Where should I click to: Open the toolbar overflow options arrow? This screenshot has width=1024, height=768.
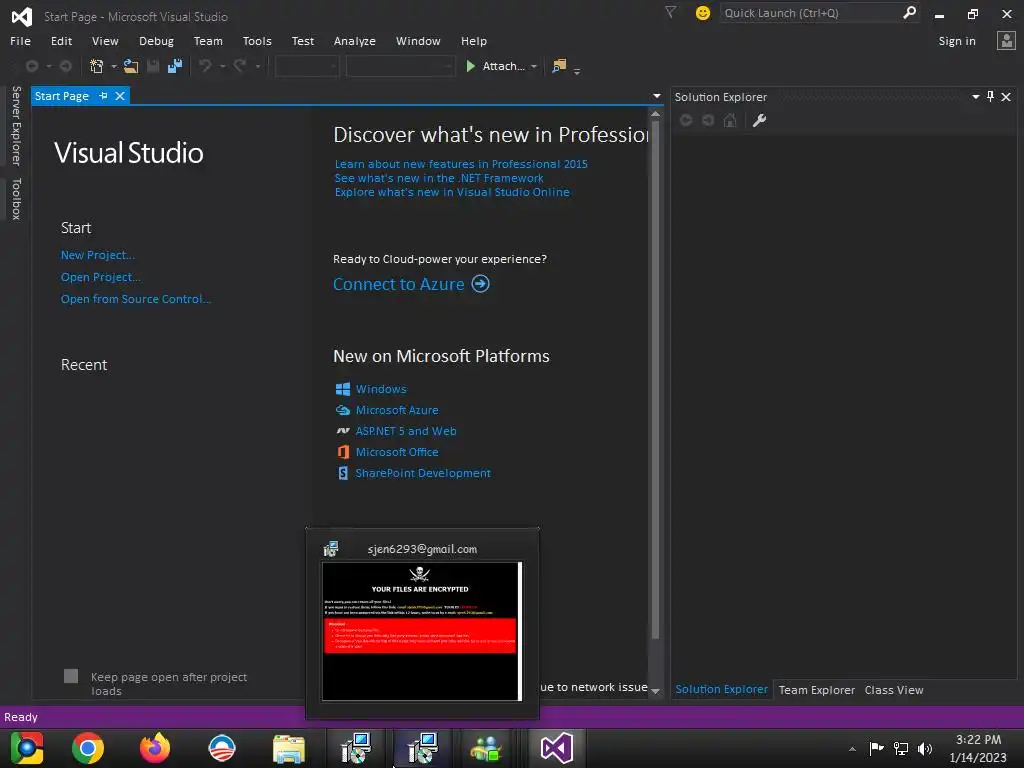point(577,71)
